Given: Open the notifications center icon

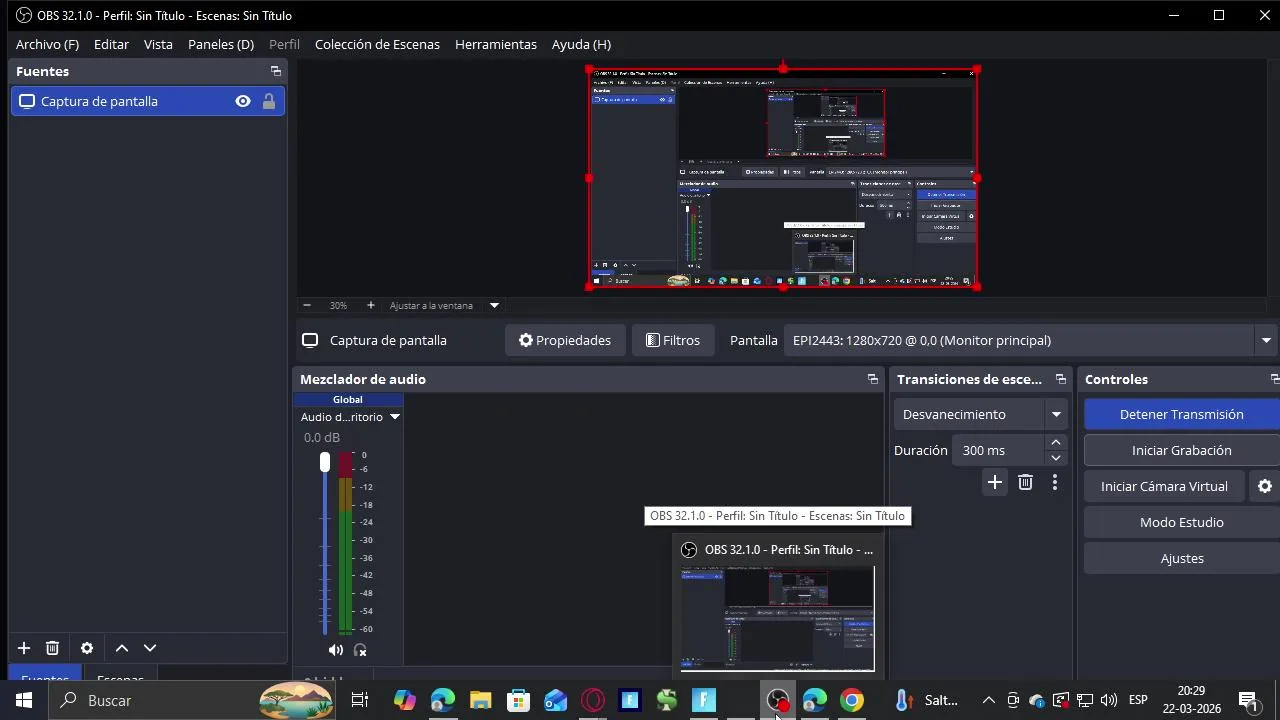Looking at the screenshot, I should (x=1248, y=700).
